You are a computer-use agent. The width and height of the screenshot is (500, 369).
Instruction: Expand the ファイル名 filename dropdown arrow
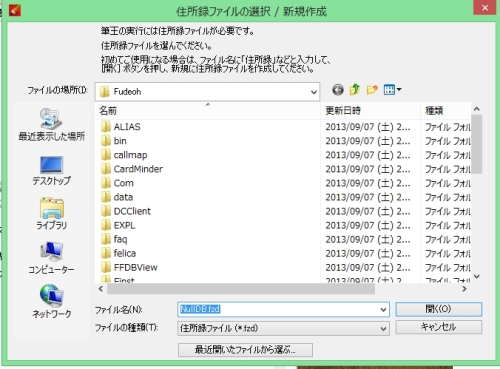[383, 310]
